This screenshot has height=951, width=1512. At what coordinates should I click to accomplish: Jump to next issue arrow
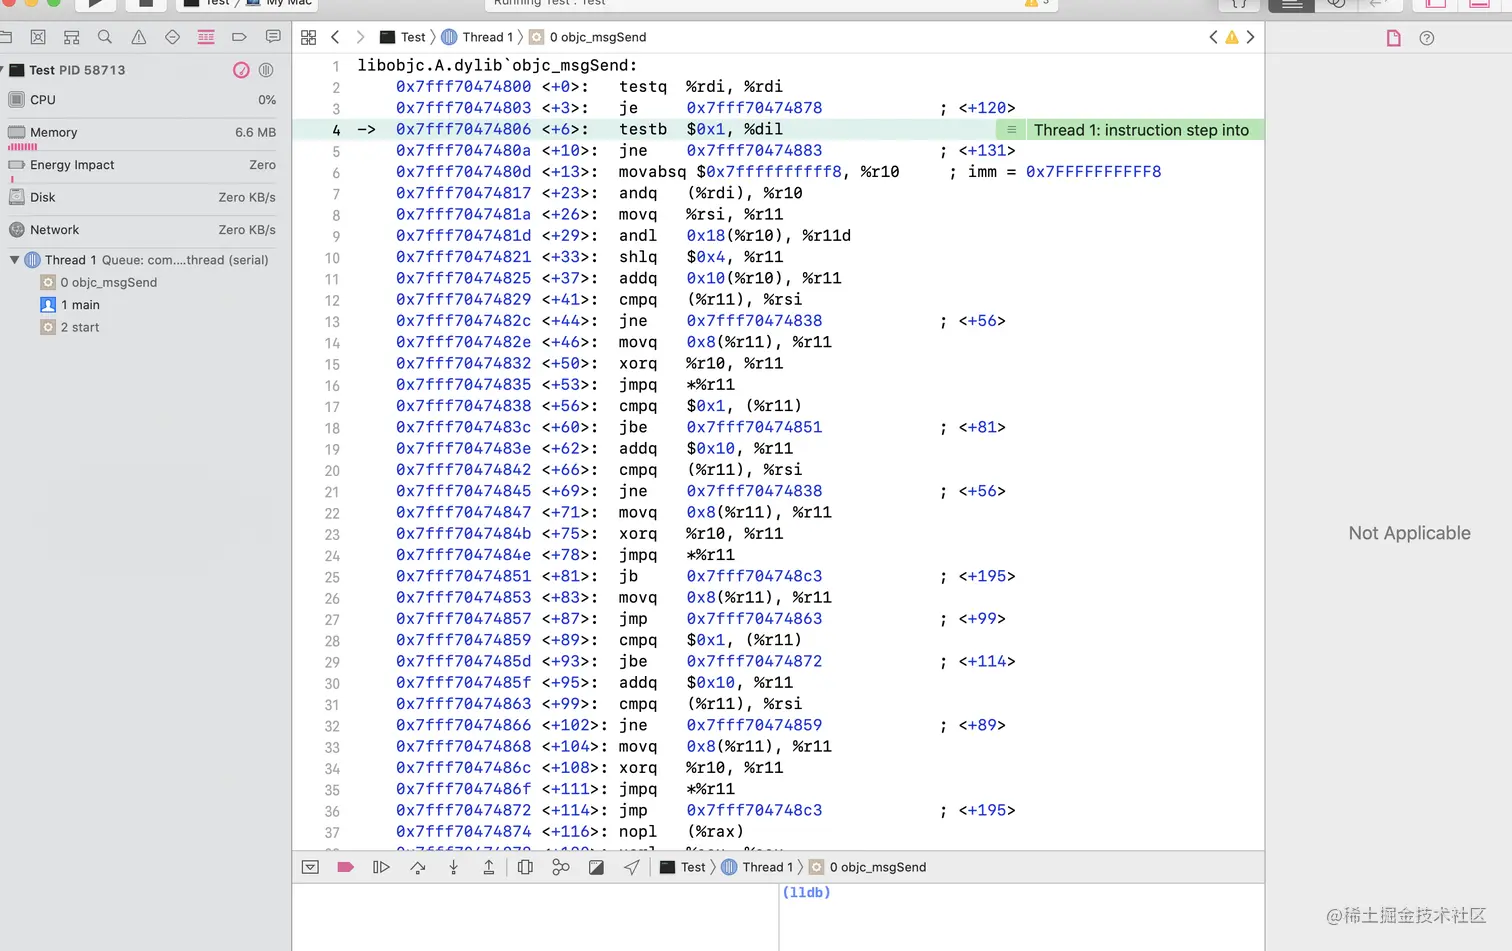pos(1250,37)
